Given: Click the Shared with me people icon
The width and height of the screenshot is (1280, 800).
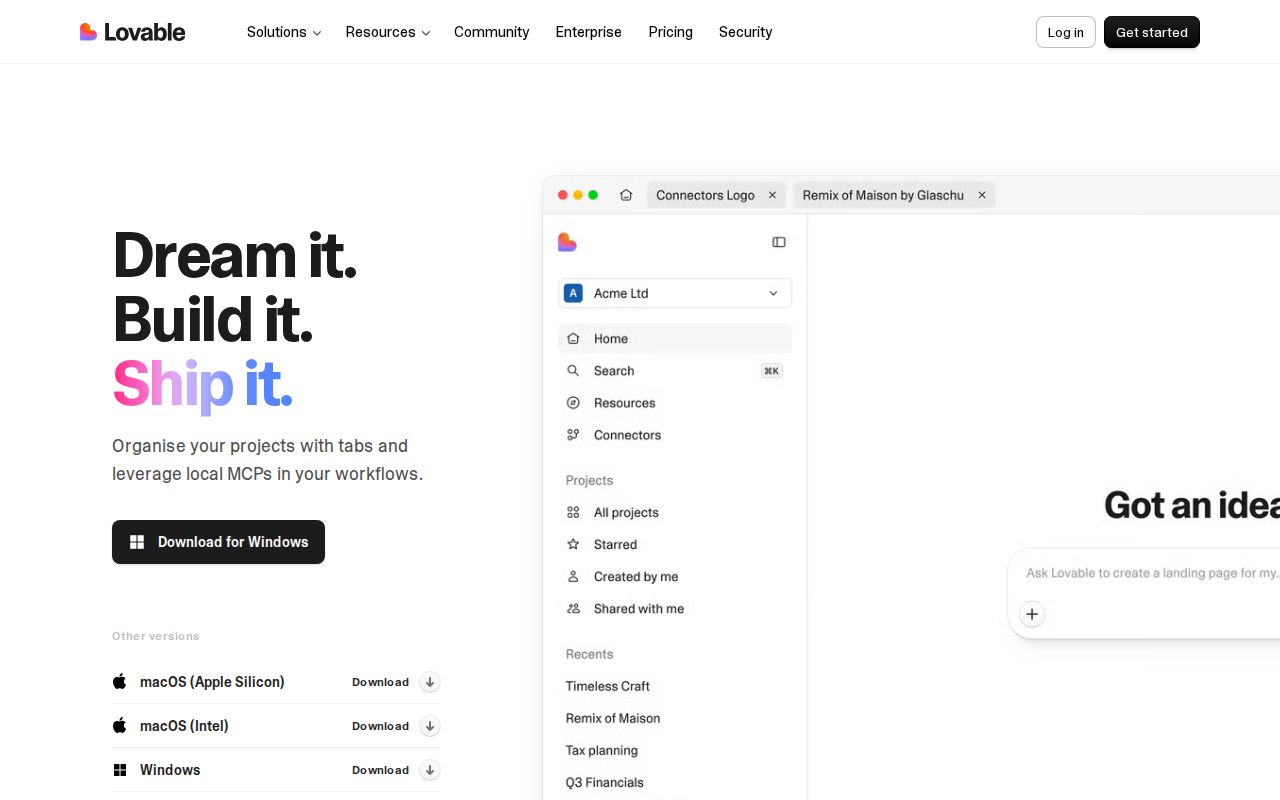Looking at the screenshot, I should click(x=573, y=609).
